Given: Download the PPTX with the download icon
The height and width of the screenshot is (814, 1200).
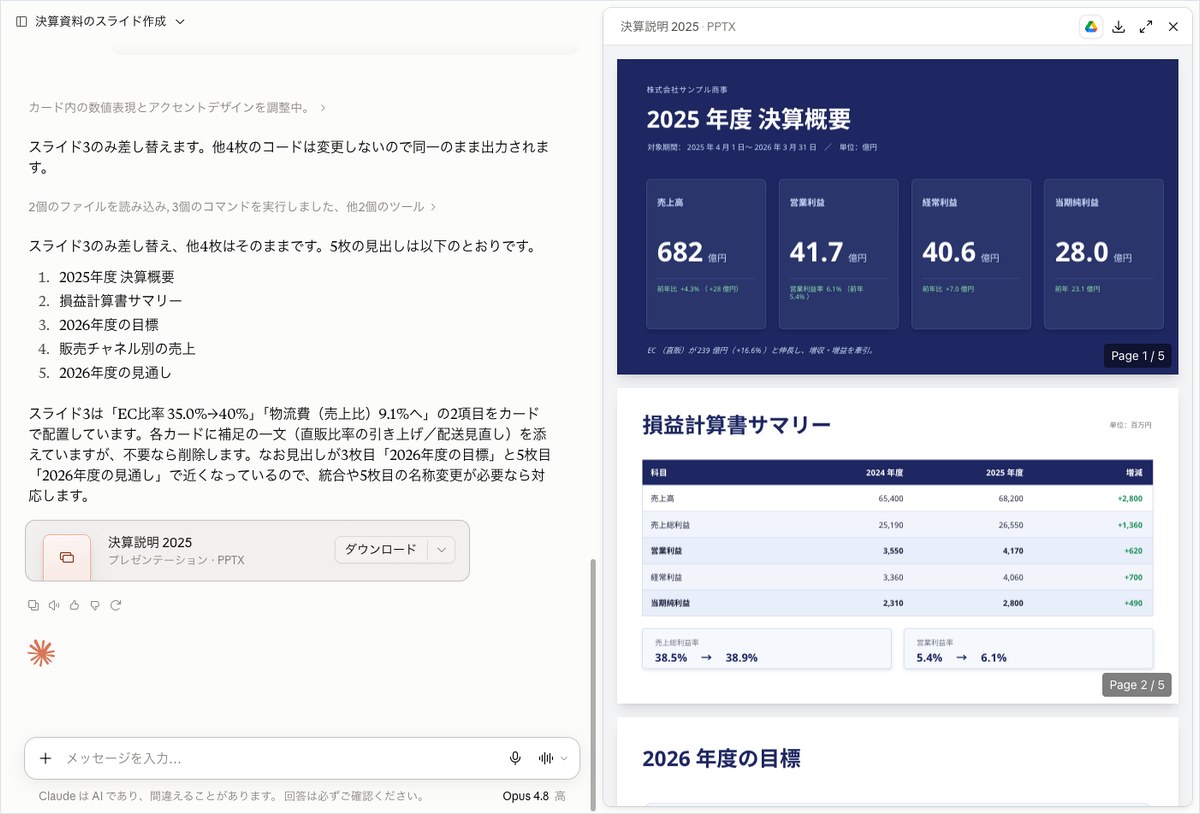Looking at the screenshot, I should pos(1119,27).
